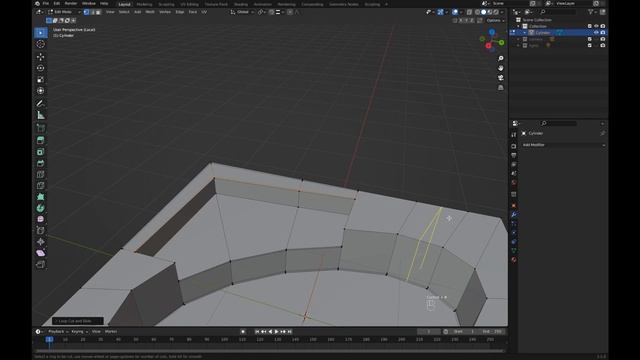640x360 pixels.
Task: Select the Poly Build tool
Action: coord(40,197)
